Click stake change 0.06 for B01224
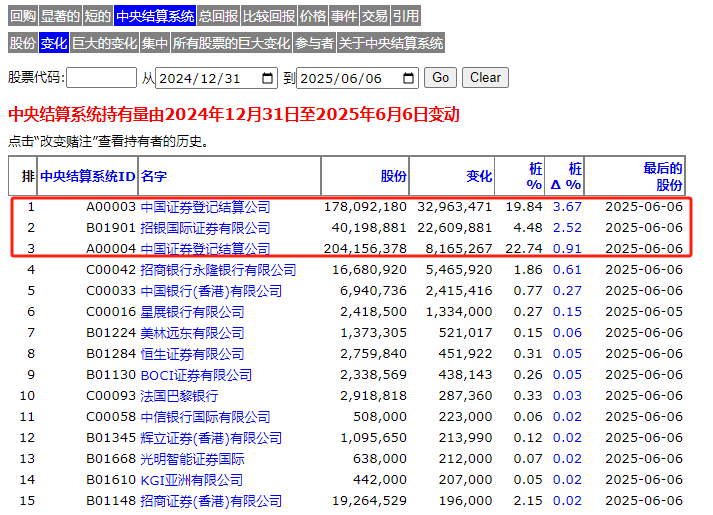This screenshot has height=515, width=713. [567, 333]
